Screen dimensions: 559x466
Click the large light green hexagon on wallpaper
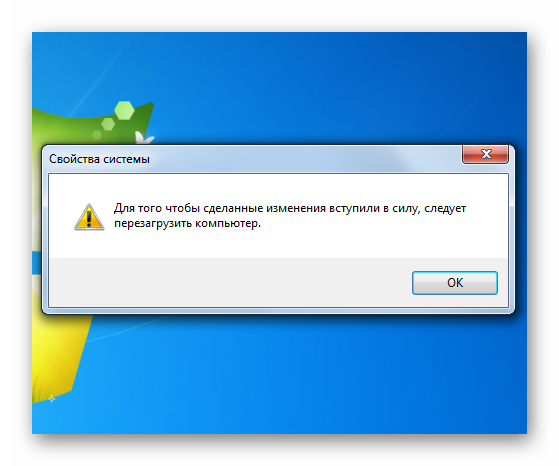[x=124, y=110]
